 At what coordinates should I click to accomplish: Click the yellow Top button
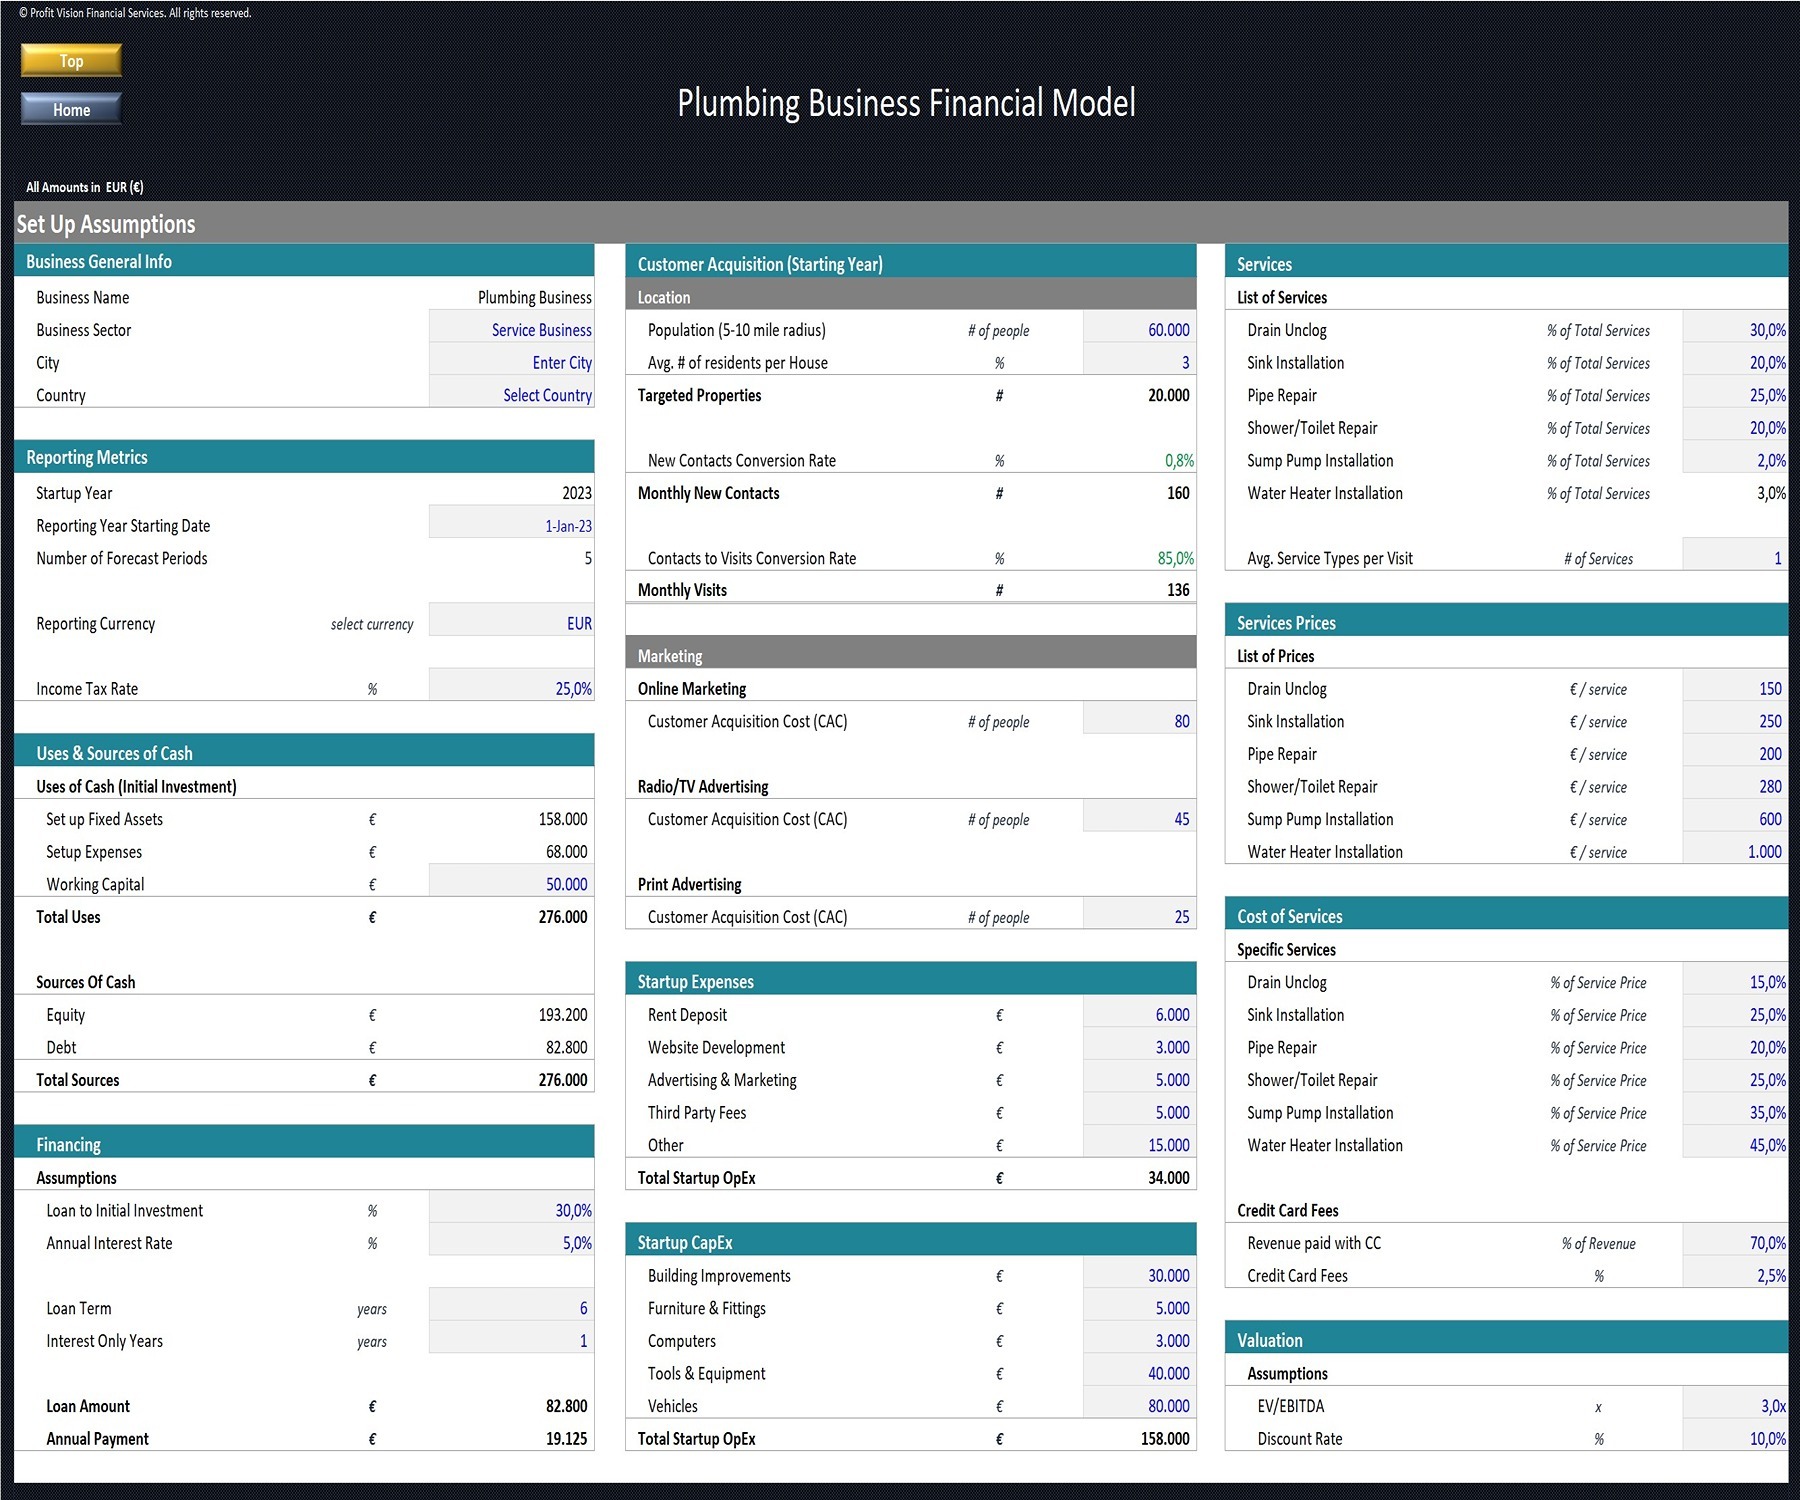tap(71, 60)
